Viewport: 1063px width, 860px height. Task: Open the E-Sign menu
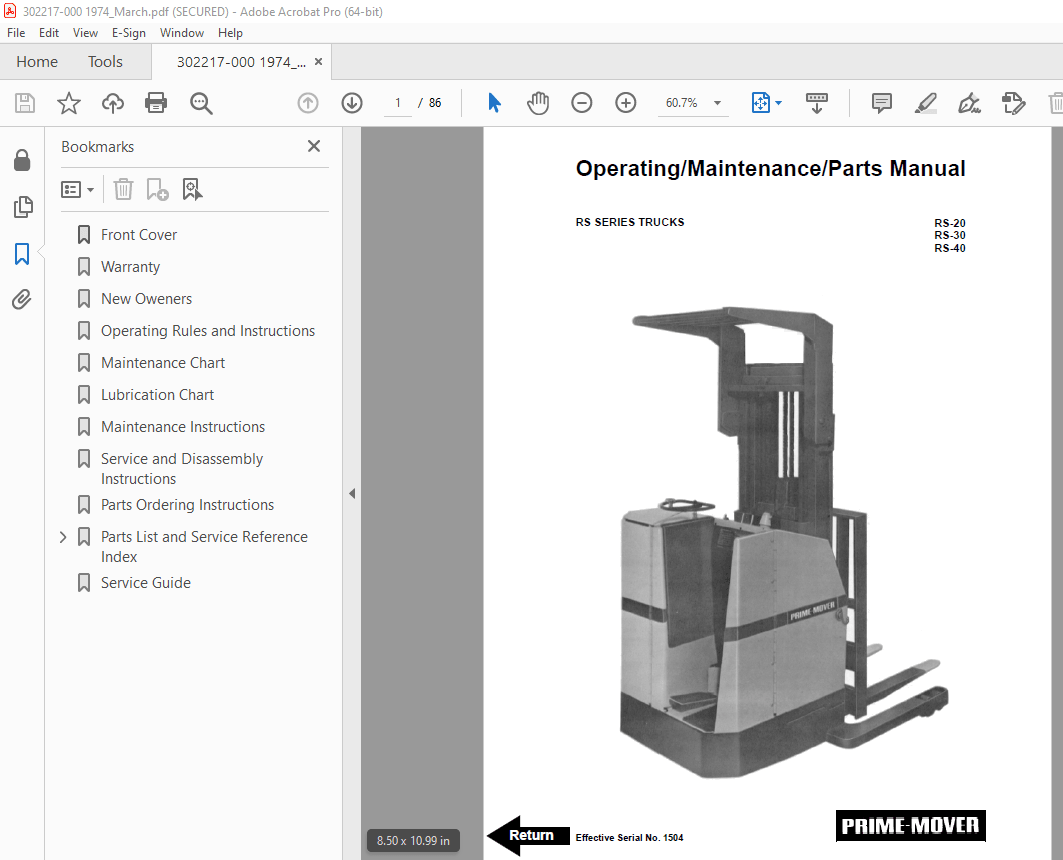coord(128,33)
